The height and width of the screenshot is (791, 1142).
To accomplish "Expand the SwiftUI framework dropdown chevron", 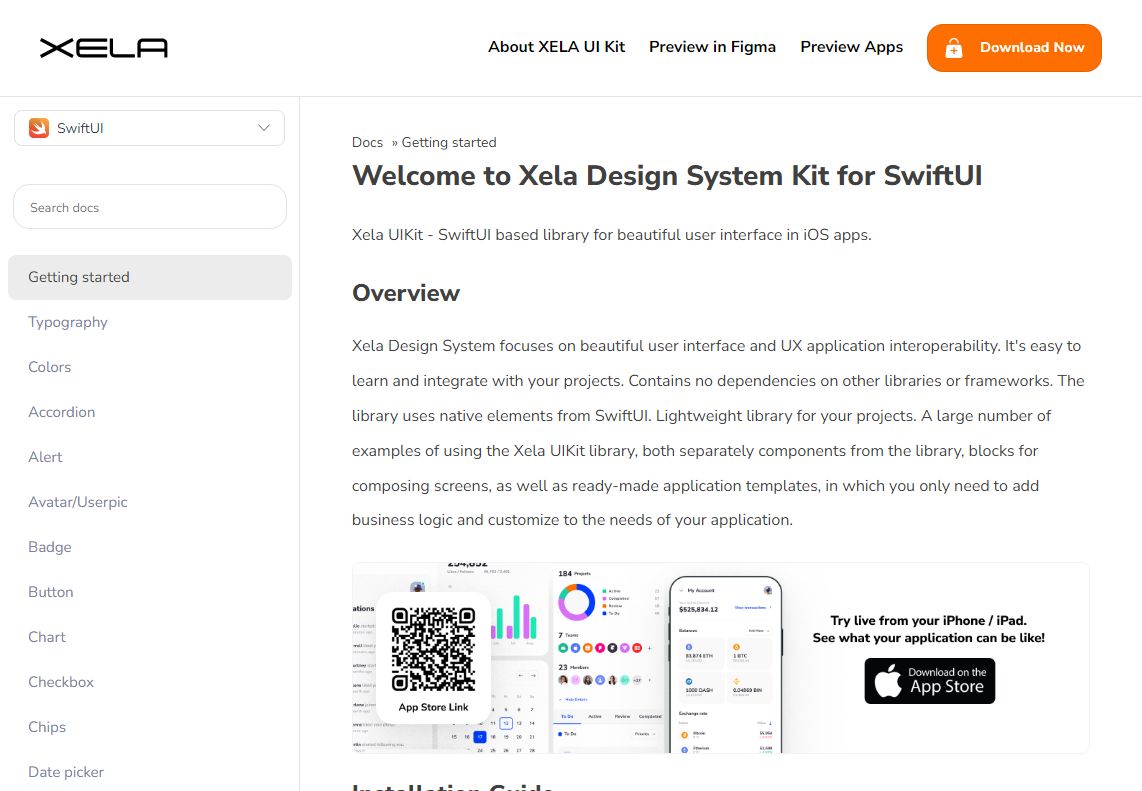I will (x=264, y=128).
